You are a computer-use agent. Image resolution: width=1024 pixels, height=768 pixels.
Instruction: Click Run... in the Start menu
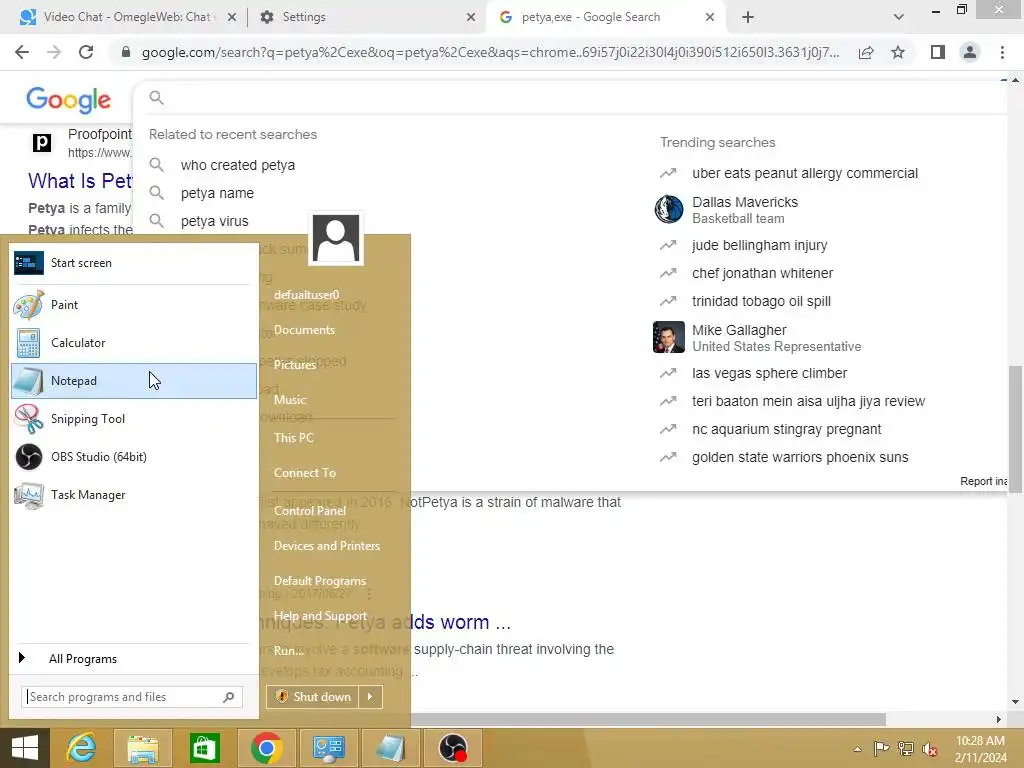pos(289,651)
